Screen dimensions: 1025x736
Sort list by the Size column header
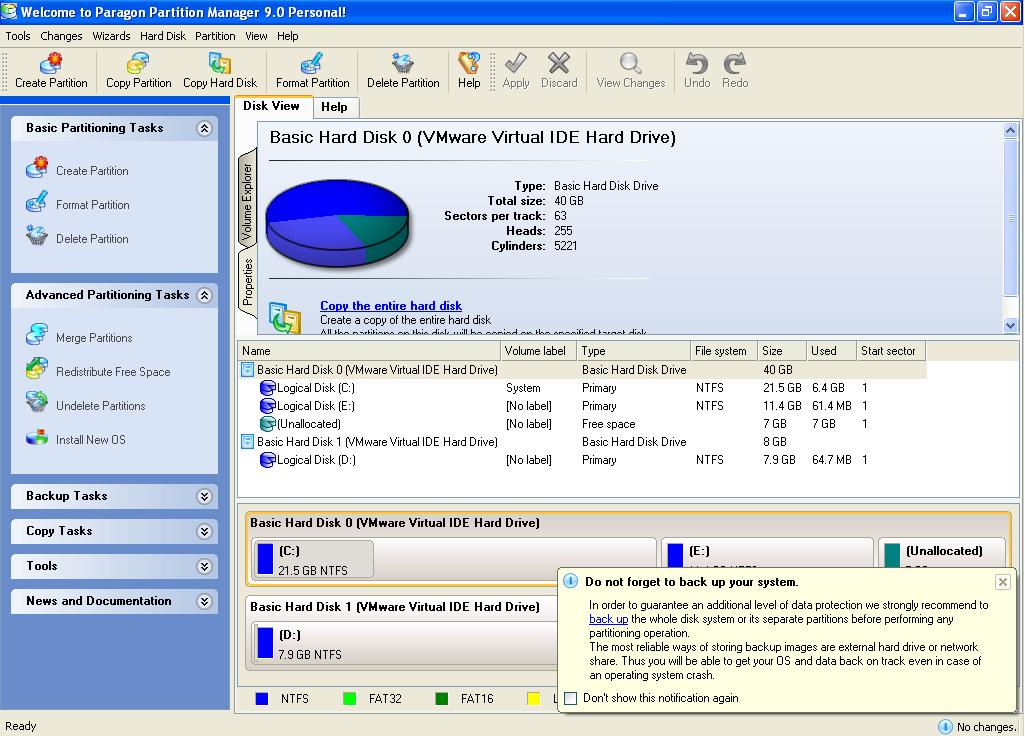pos(781,351)
